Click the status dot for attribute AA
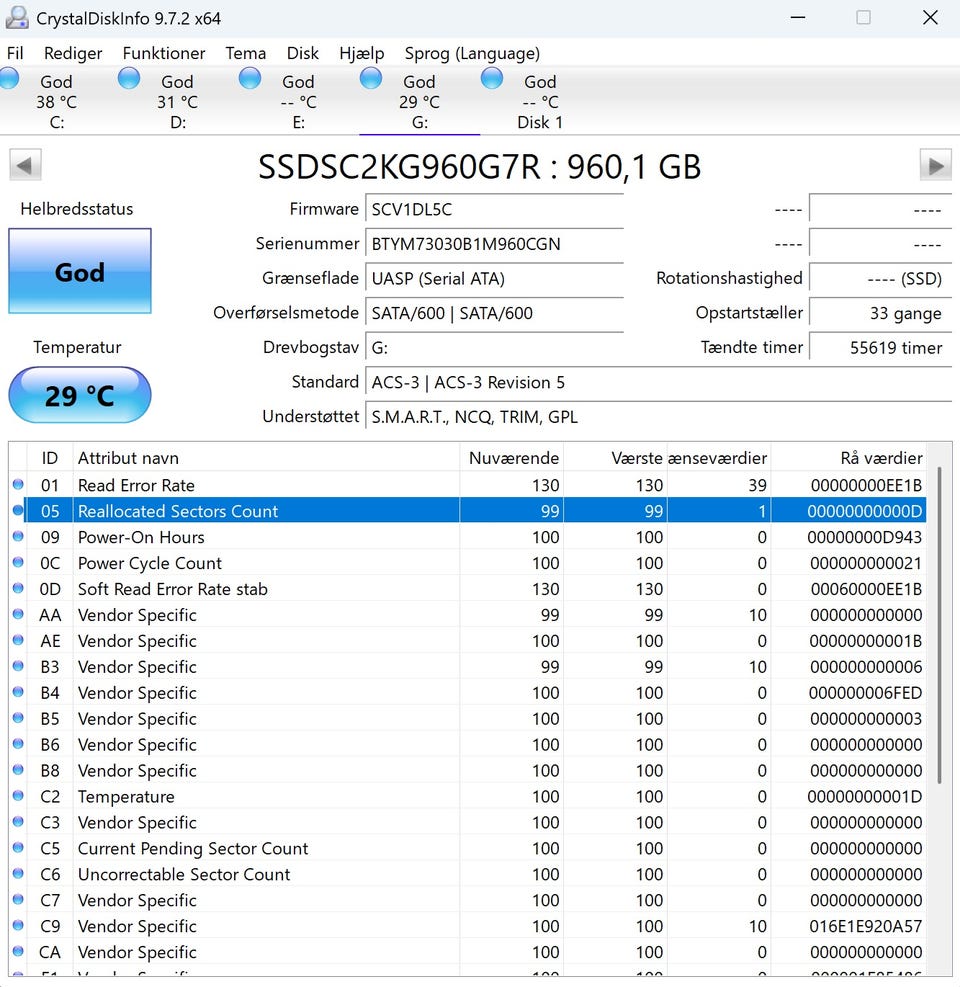The image size is (960, 987). click(18, 614)
